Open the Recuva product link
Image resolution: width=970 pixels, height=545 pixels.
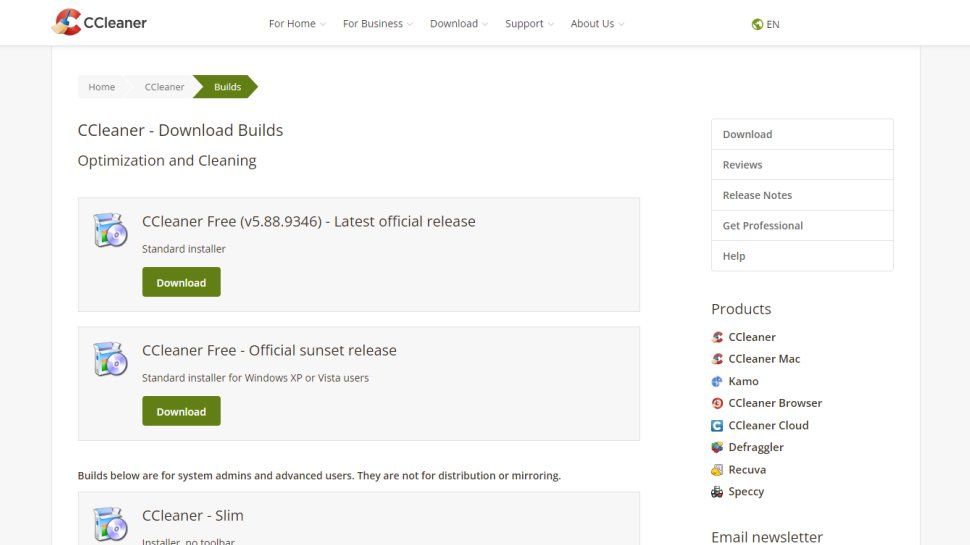point(747,470)
